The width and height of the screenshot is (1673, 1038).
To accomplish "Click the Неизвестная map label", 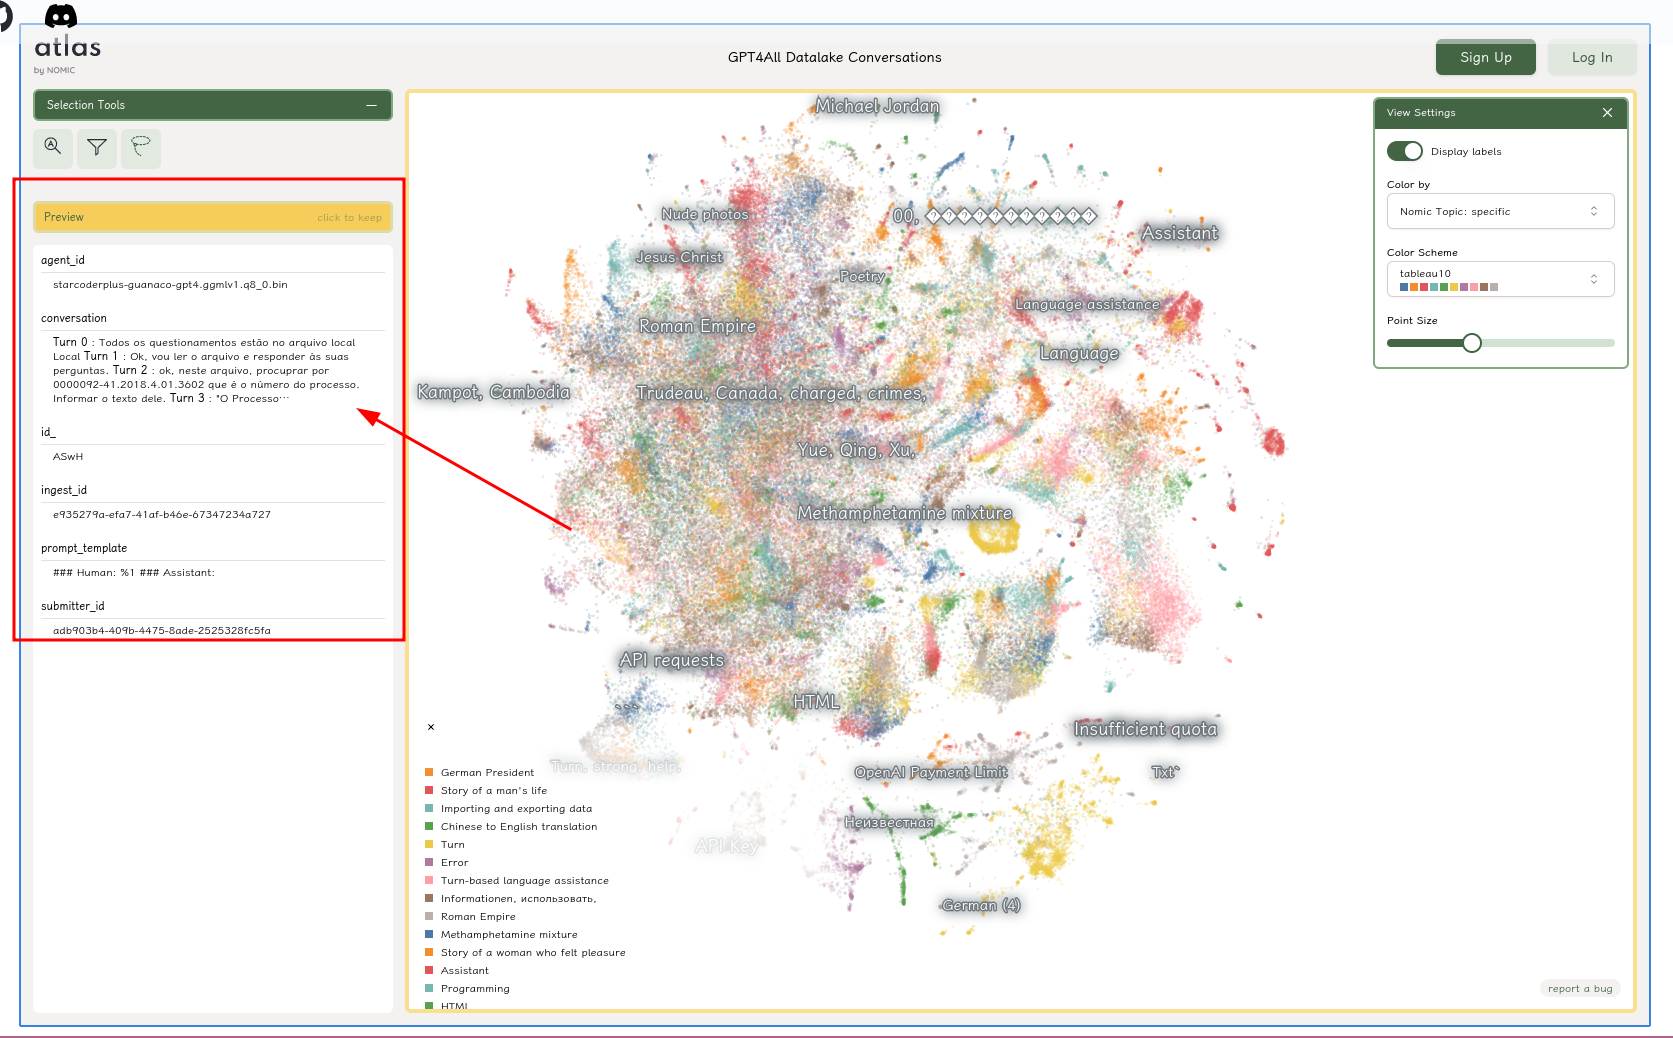I will click(889, 822).
